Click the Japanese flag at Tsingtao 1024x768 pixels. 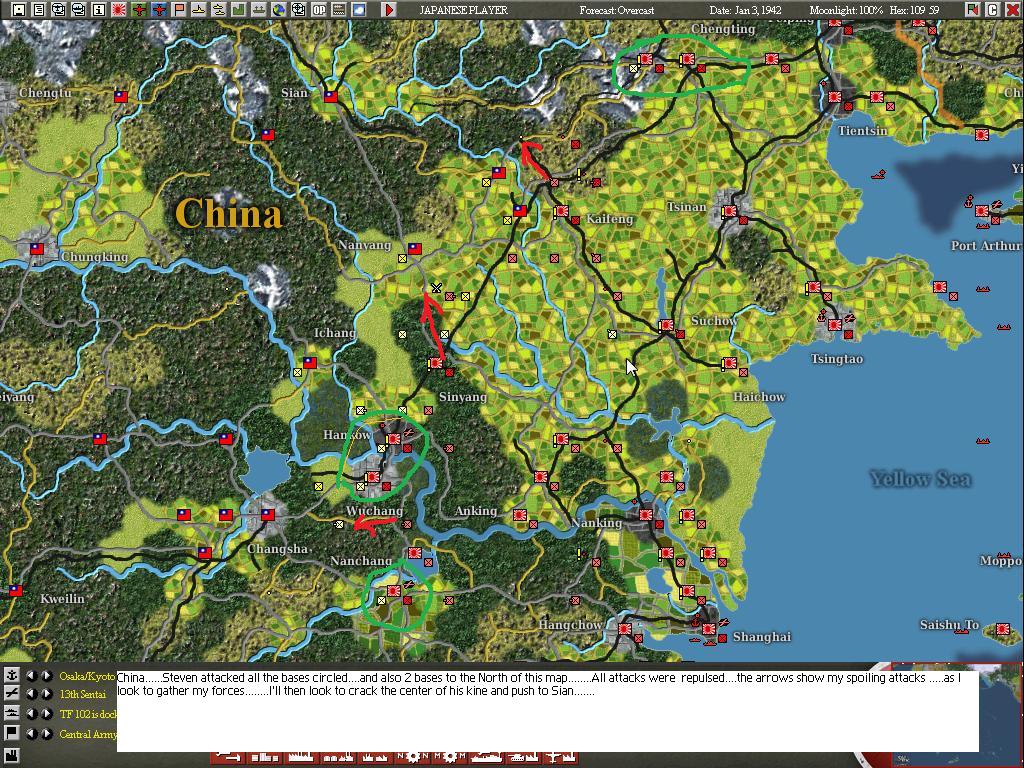tap(835, 325)
